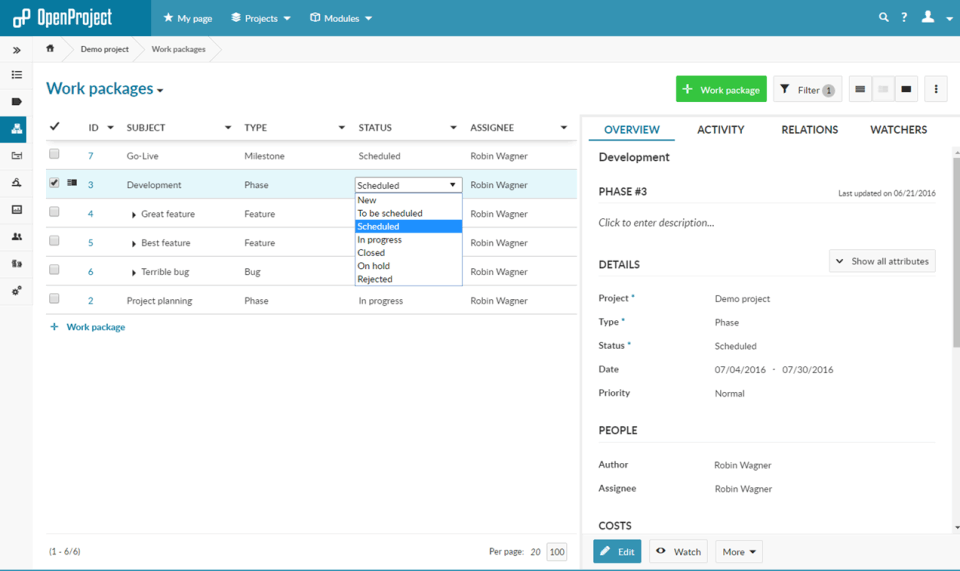Switch to the list view layout icon
The width and height of the screenshot is (960, 571).
tap(860, 89)
